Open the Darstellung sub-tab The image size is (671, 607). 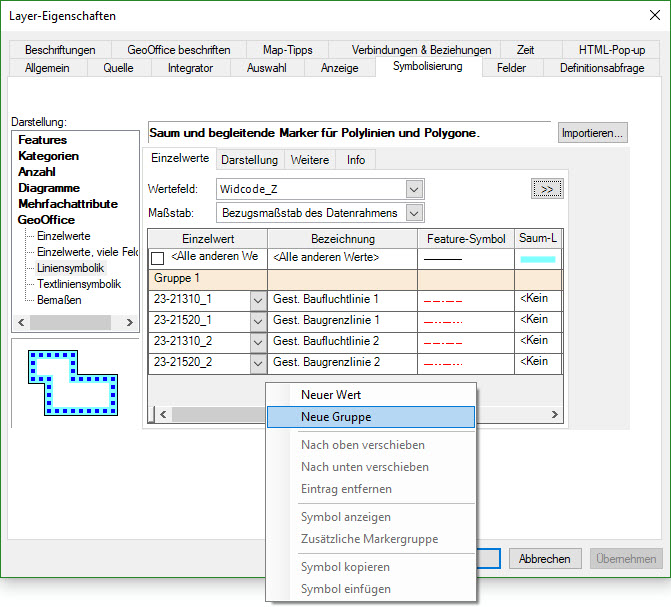[249, 160]
